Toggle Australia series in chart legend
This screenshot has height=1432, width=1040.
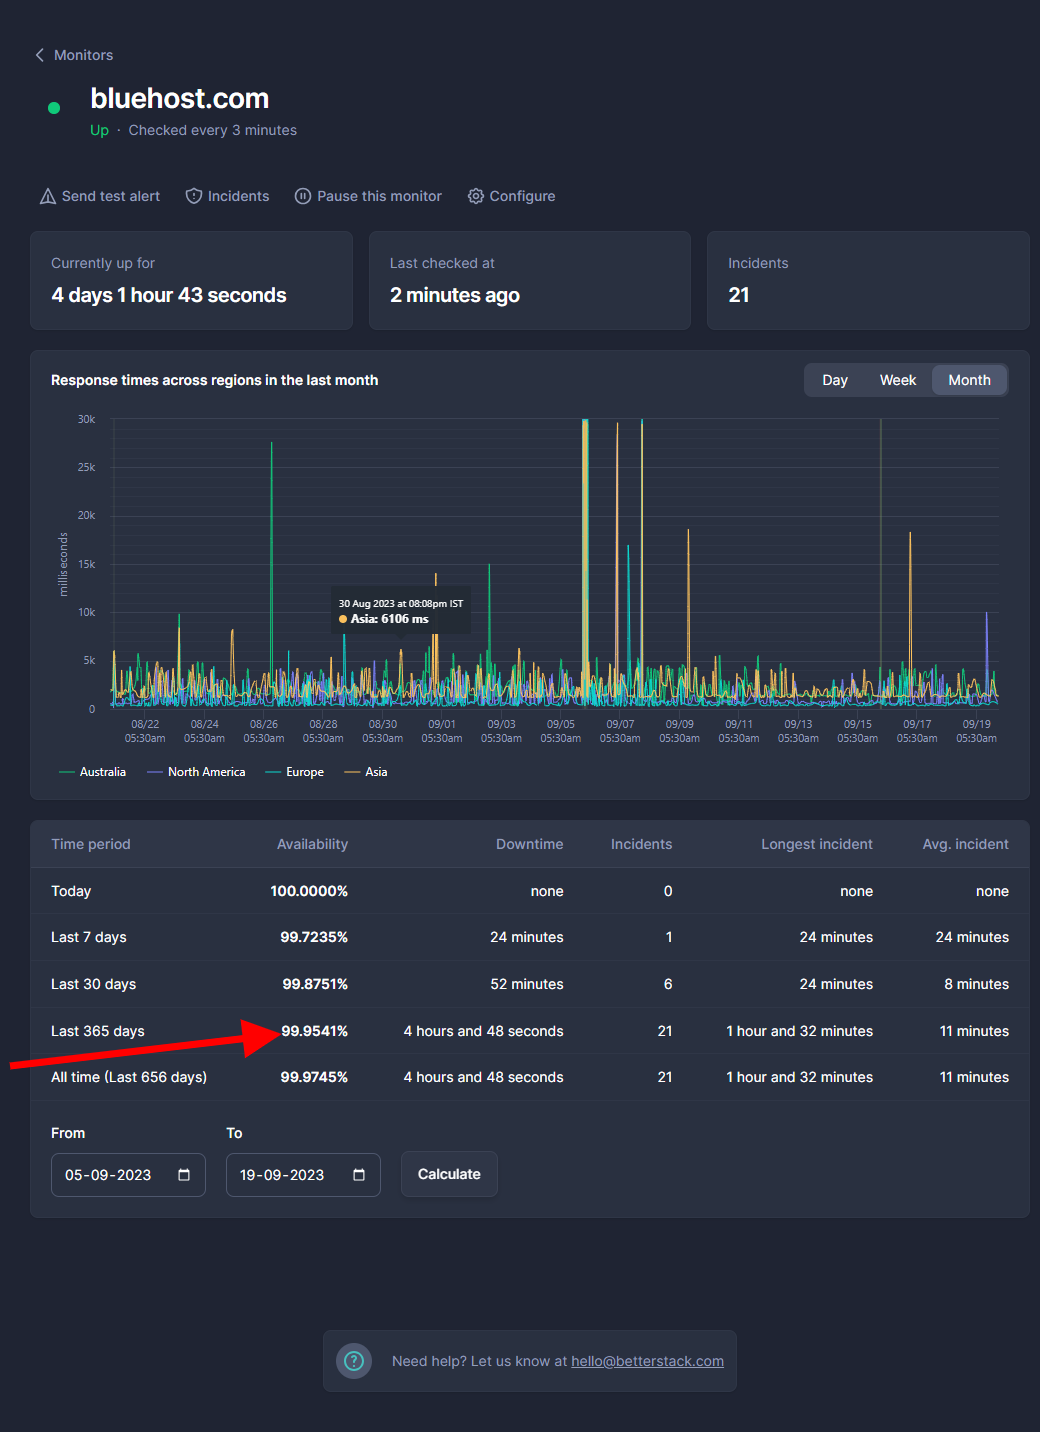93,772
